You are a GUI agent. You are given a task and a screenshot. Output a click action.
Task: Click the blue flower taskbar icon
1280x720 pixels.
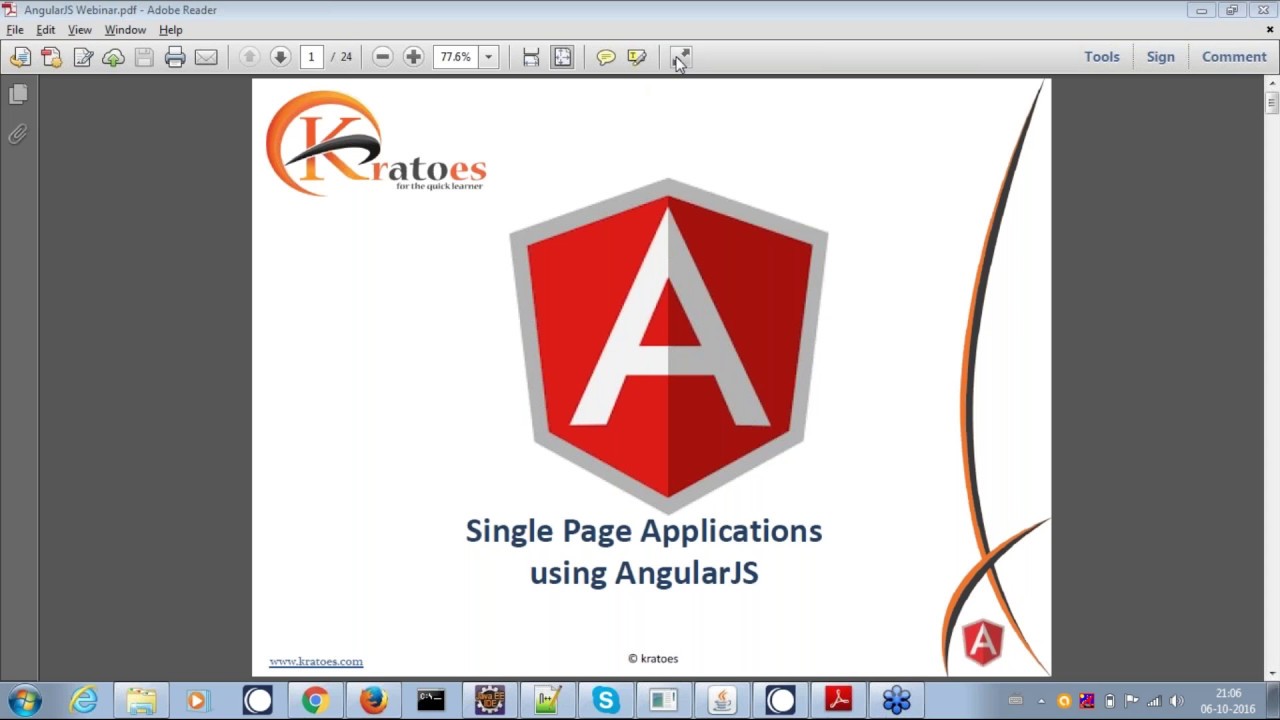click(896, 700)
